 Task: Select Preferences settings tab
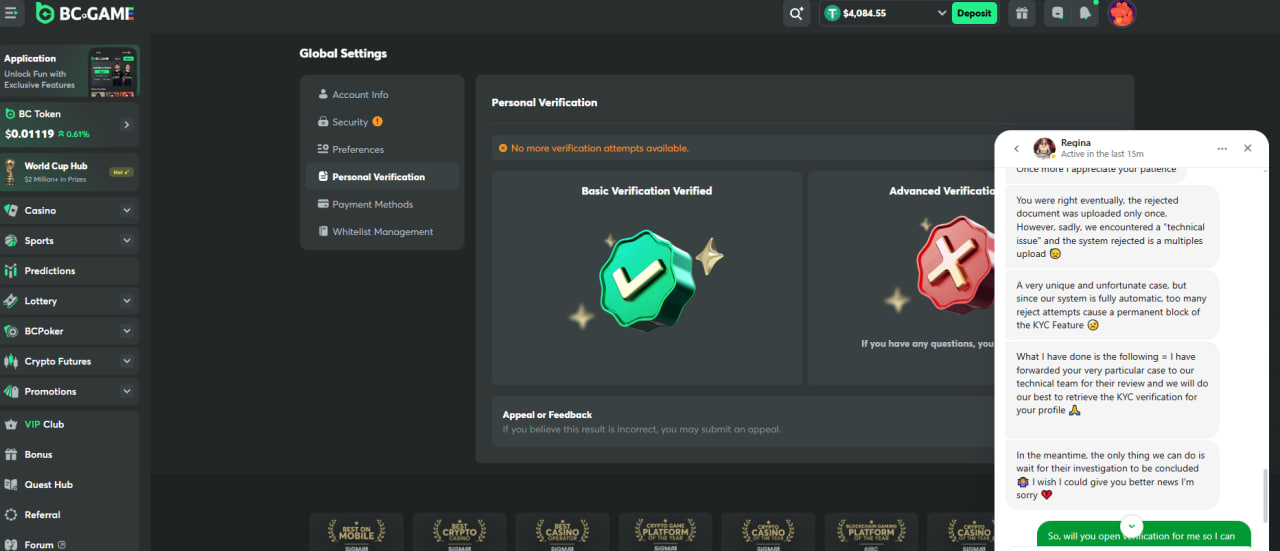click(382, 149)
